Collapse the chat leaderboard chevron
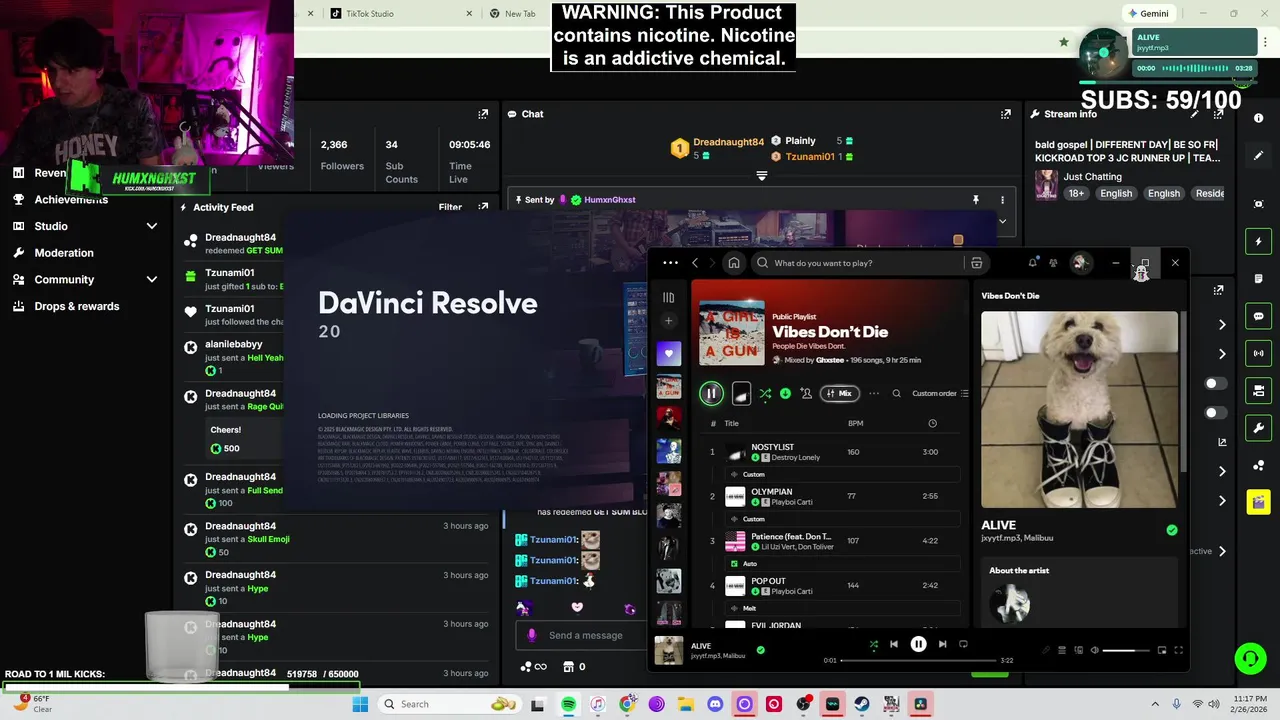Screen dimensions: 1280x720 (x=761, y=175)
